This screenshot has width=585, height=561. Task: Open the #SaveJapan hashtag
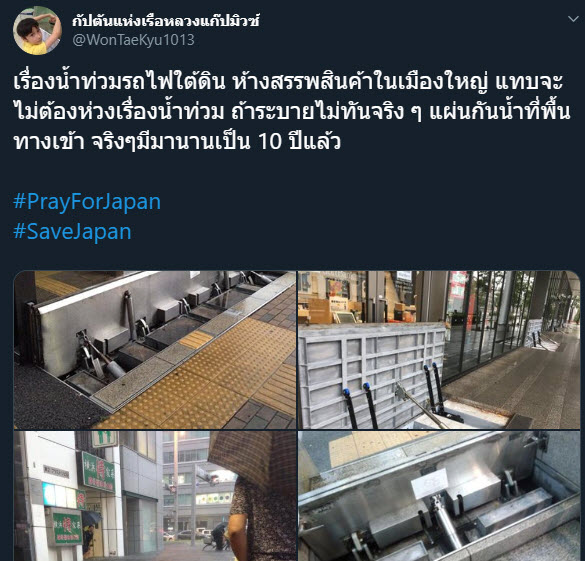(x=72, y=232)
